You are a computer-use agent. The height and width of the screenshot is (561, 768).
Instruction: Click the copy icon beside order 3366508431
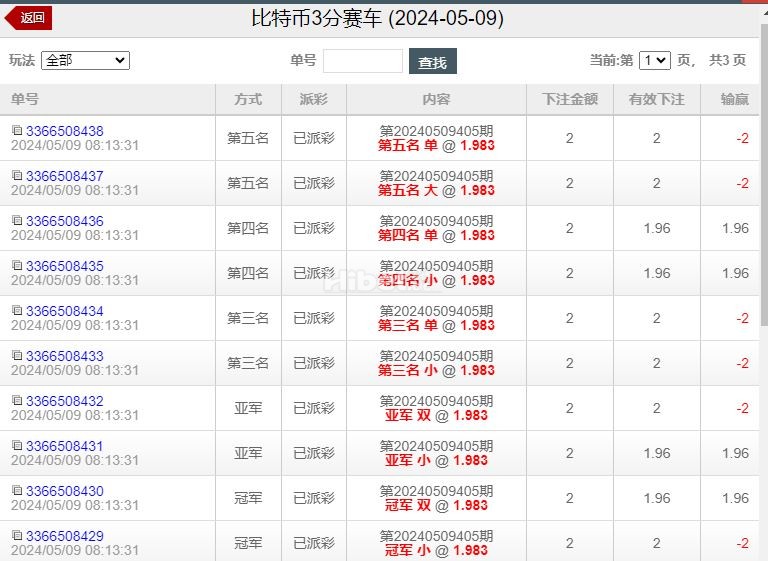tap(17, 445)
